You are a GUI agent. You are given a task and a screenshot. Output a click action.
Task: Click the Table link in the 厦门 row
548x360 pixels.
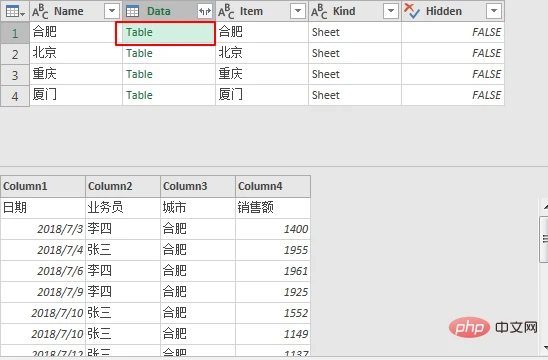[139, 95]
